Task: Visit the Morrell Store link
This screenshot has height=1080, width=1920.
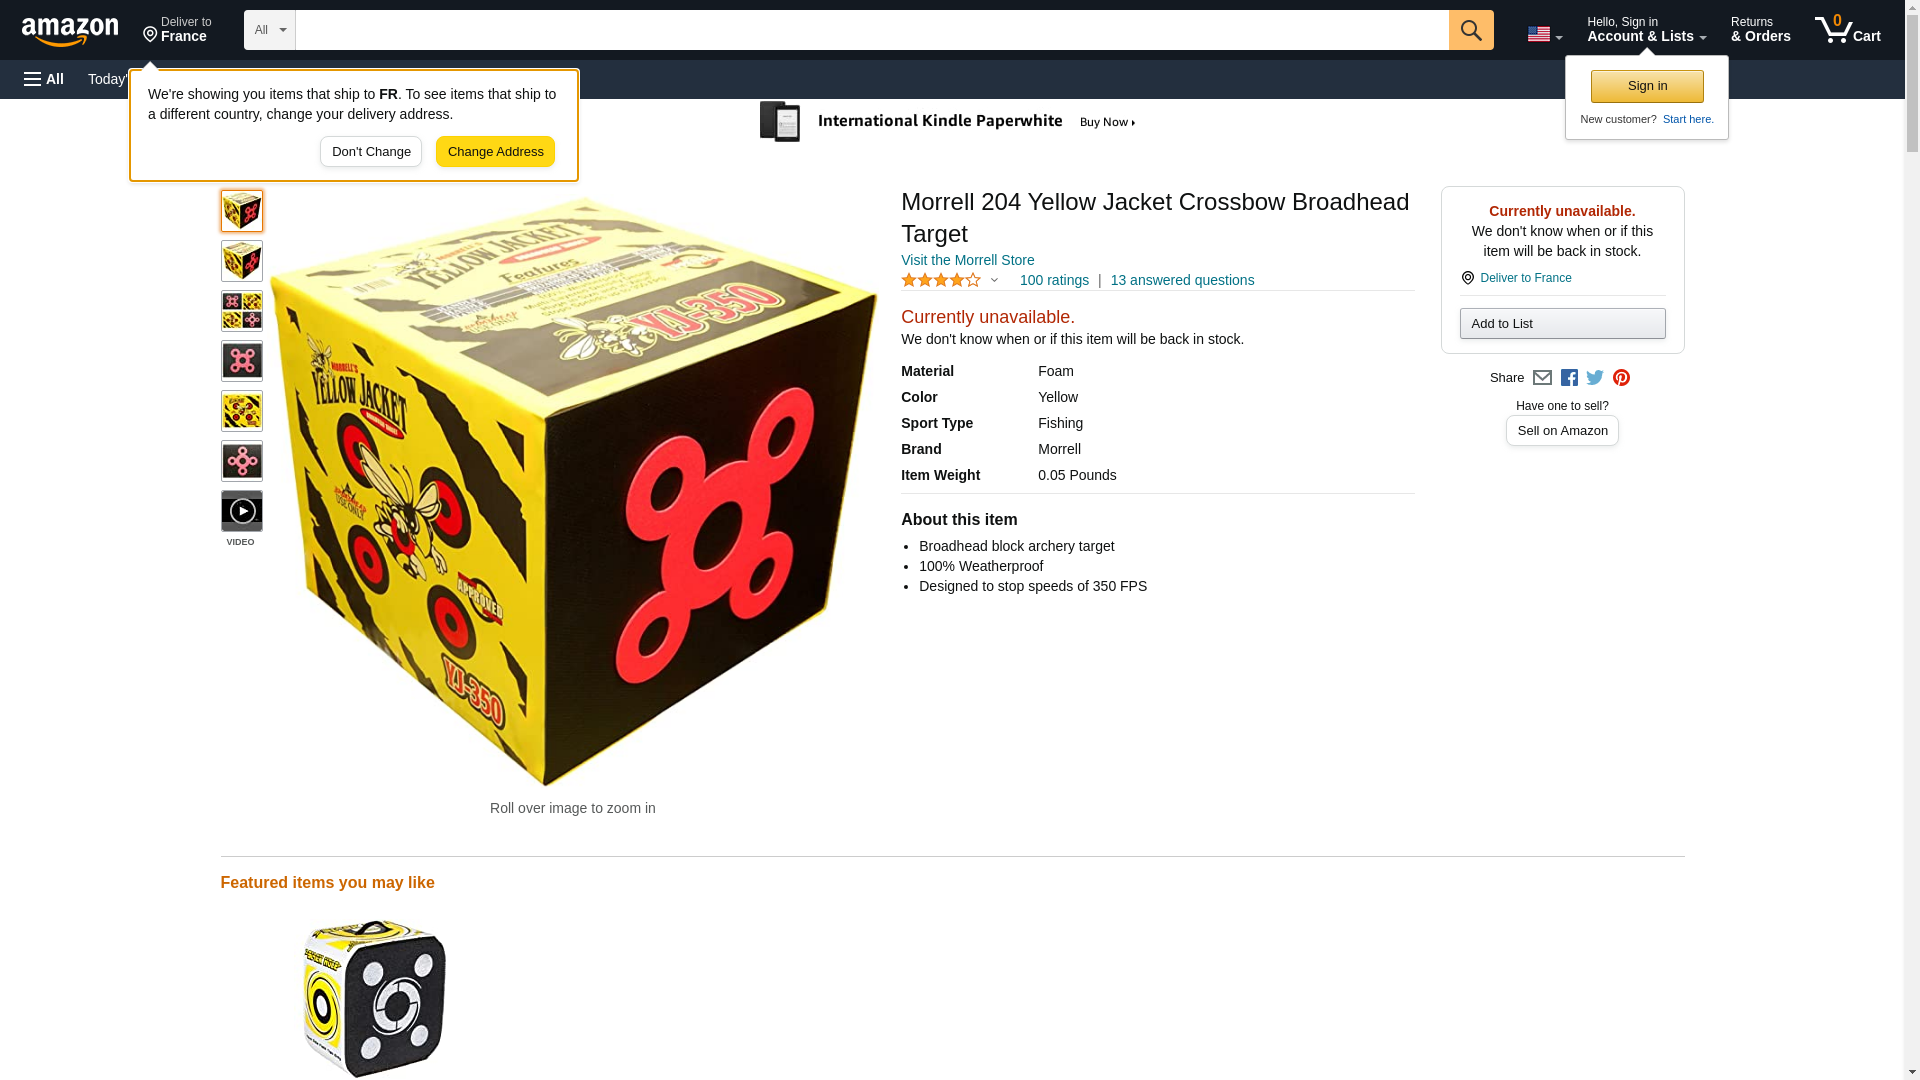Action: 967,260
